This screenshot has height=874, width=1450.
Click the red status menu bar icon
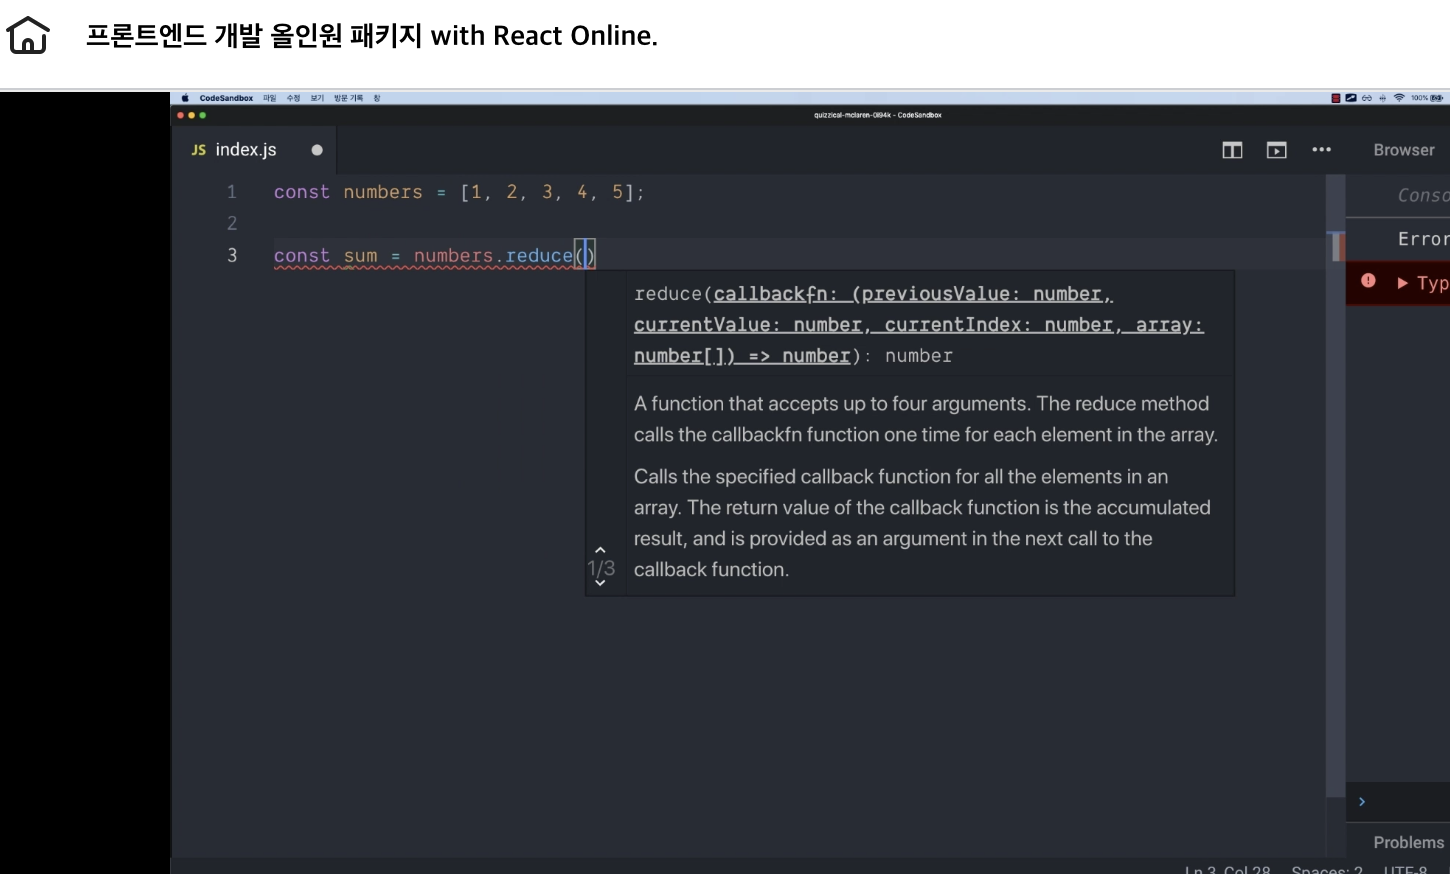[x=1336, y=98]
